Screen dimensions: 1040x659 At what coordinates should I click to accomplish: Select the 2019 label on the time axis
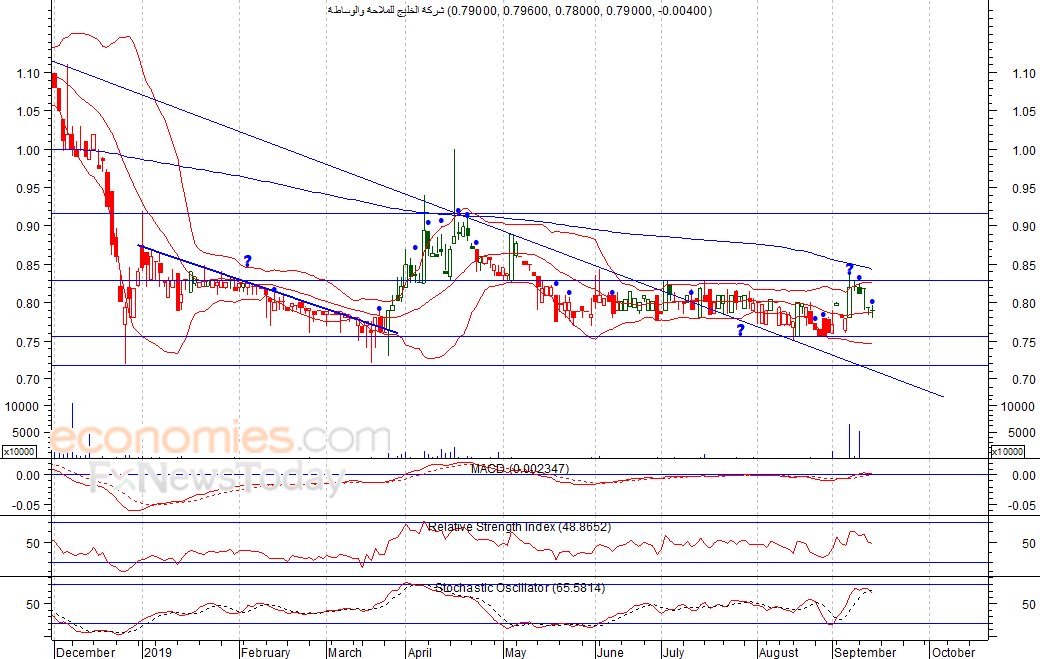158,652
